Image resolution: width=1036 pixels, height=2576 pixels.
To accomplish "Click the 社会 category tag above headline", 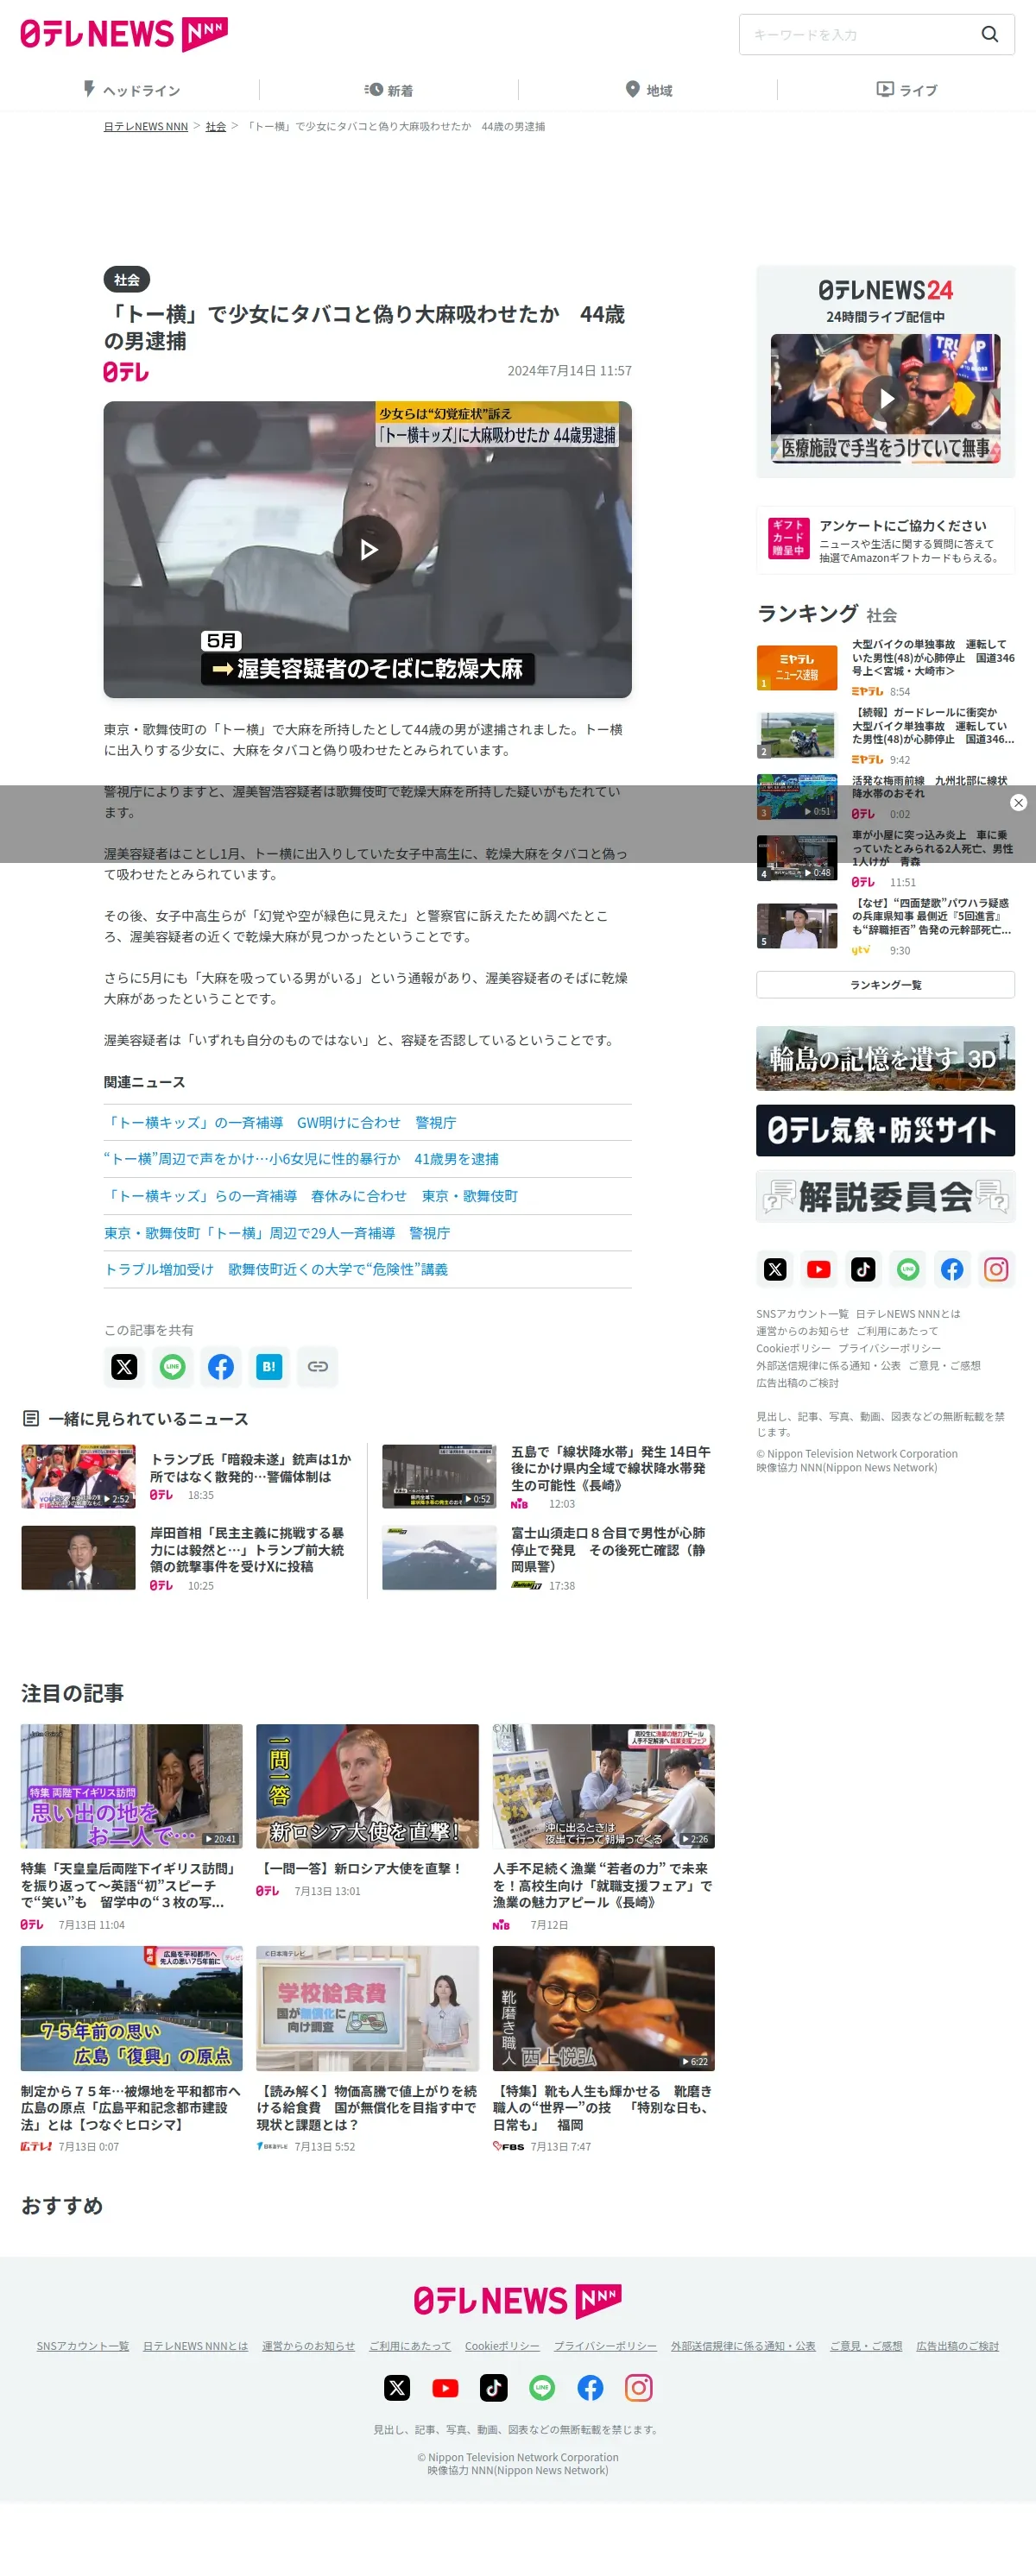I will (x=126, y=280).
